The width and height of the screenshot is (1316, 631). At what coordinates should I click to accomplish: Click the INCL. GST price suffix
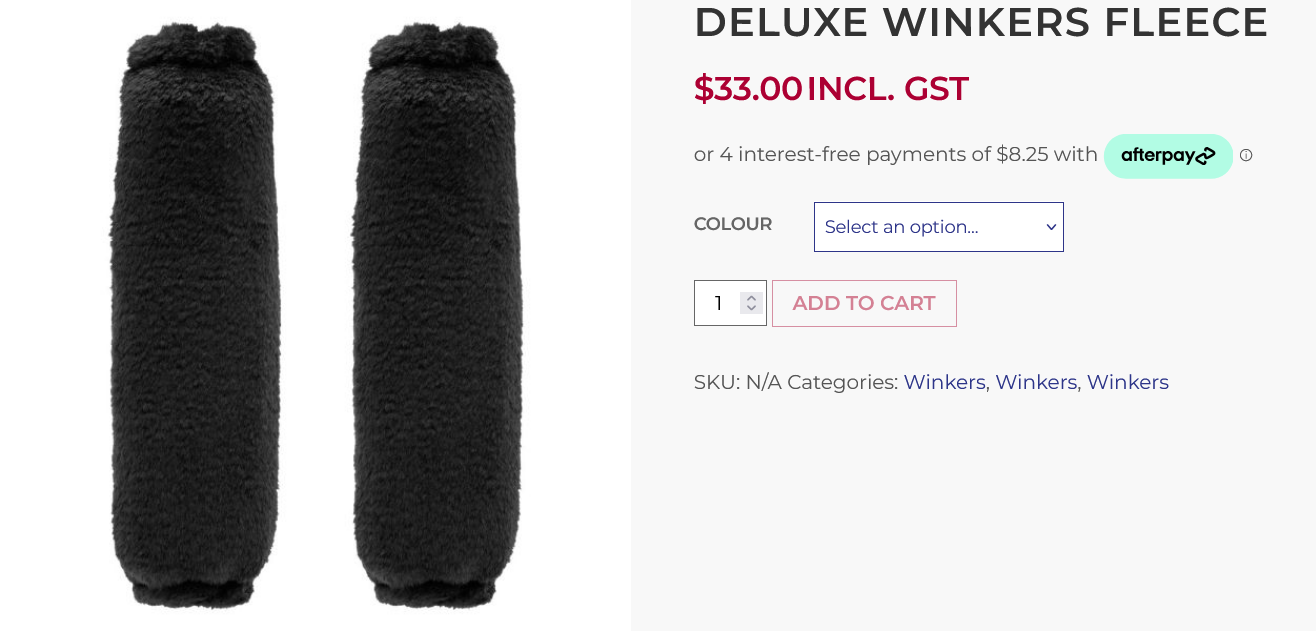pyautogui.click(x=887, y=88)
